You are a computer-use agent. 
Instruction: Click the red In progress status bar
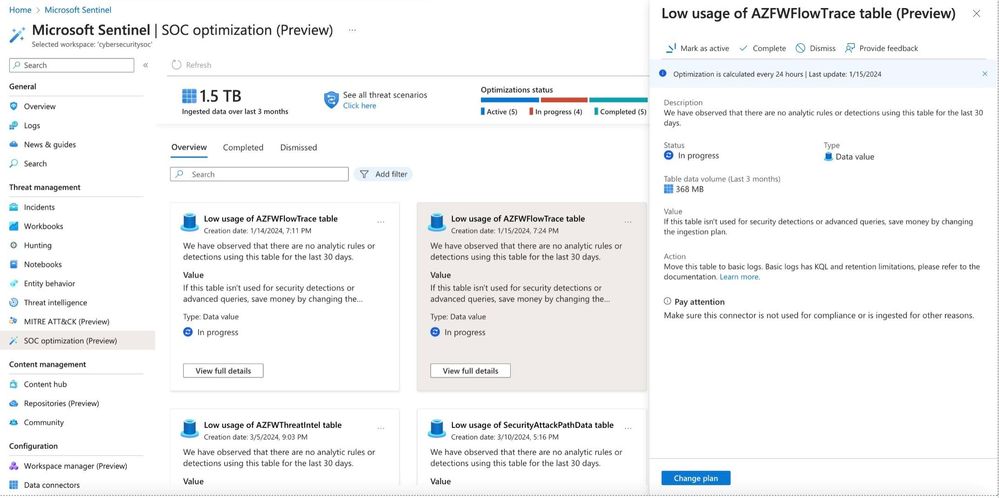[x=564, y=100]
